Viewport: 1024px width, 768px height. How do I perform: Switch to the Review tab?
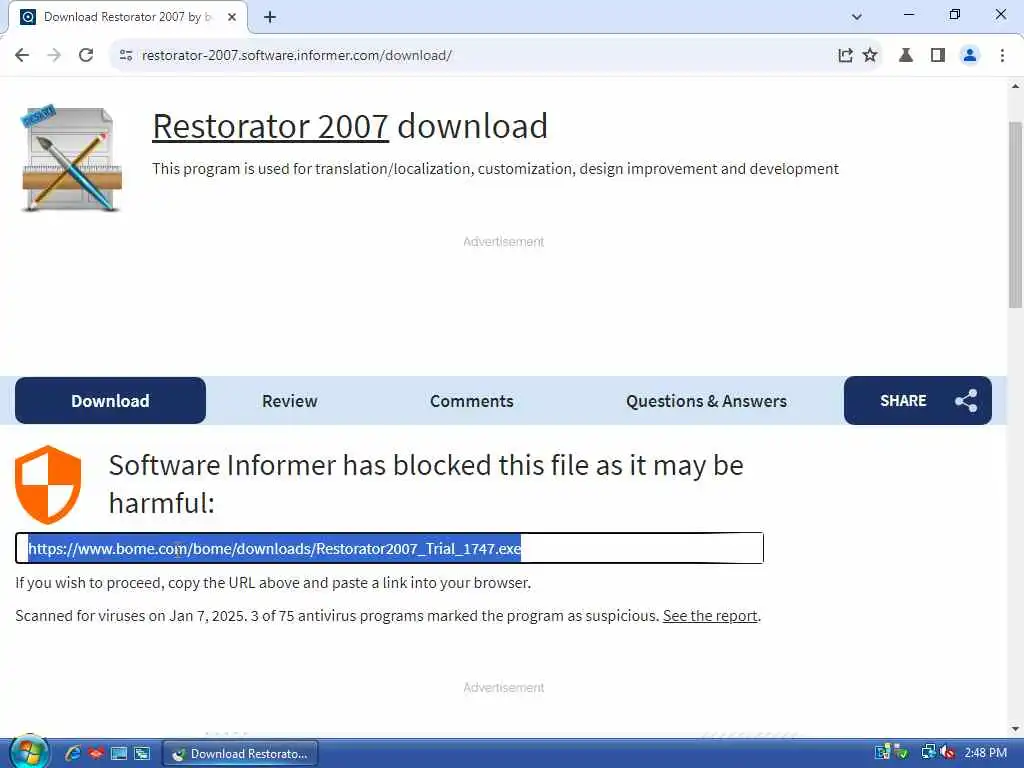pyautogui.click(x=289, y=401)
